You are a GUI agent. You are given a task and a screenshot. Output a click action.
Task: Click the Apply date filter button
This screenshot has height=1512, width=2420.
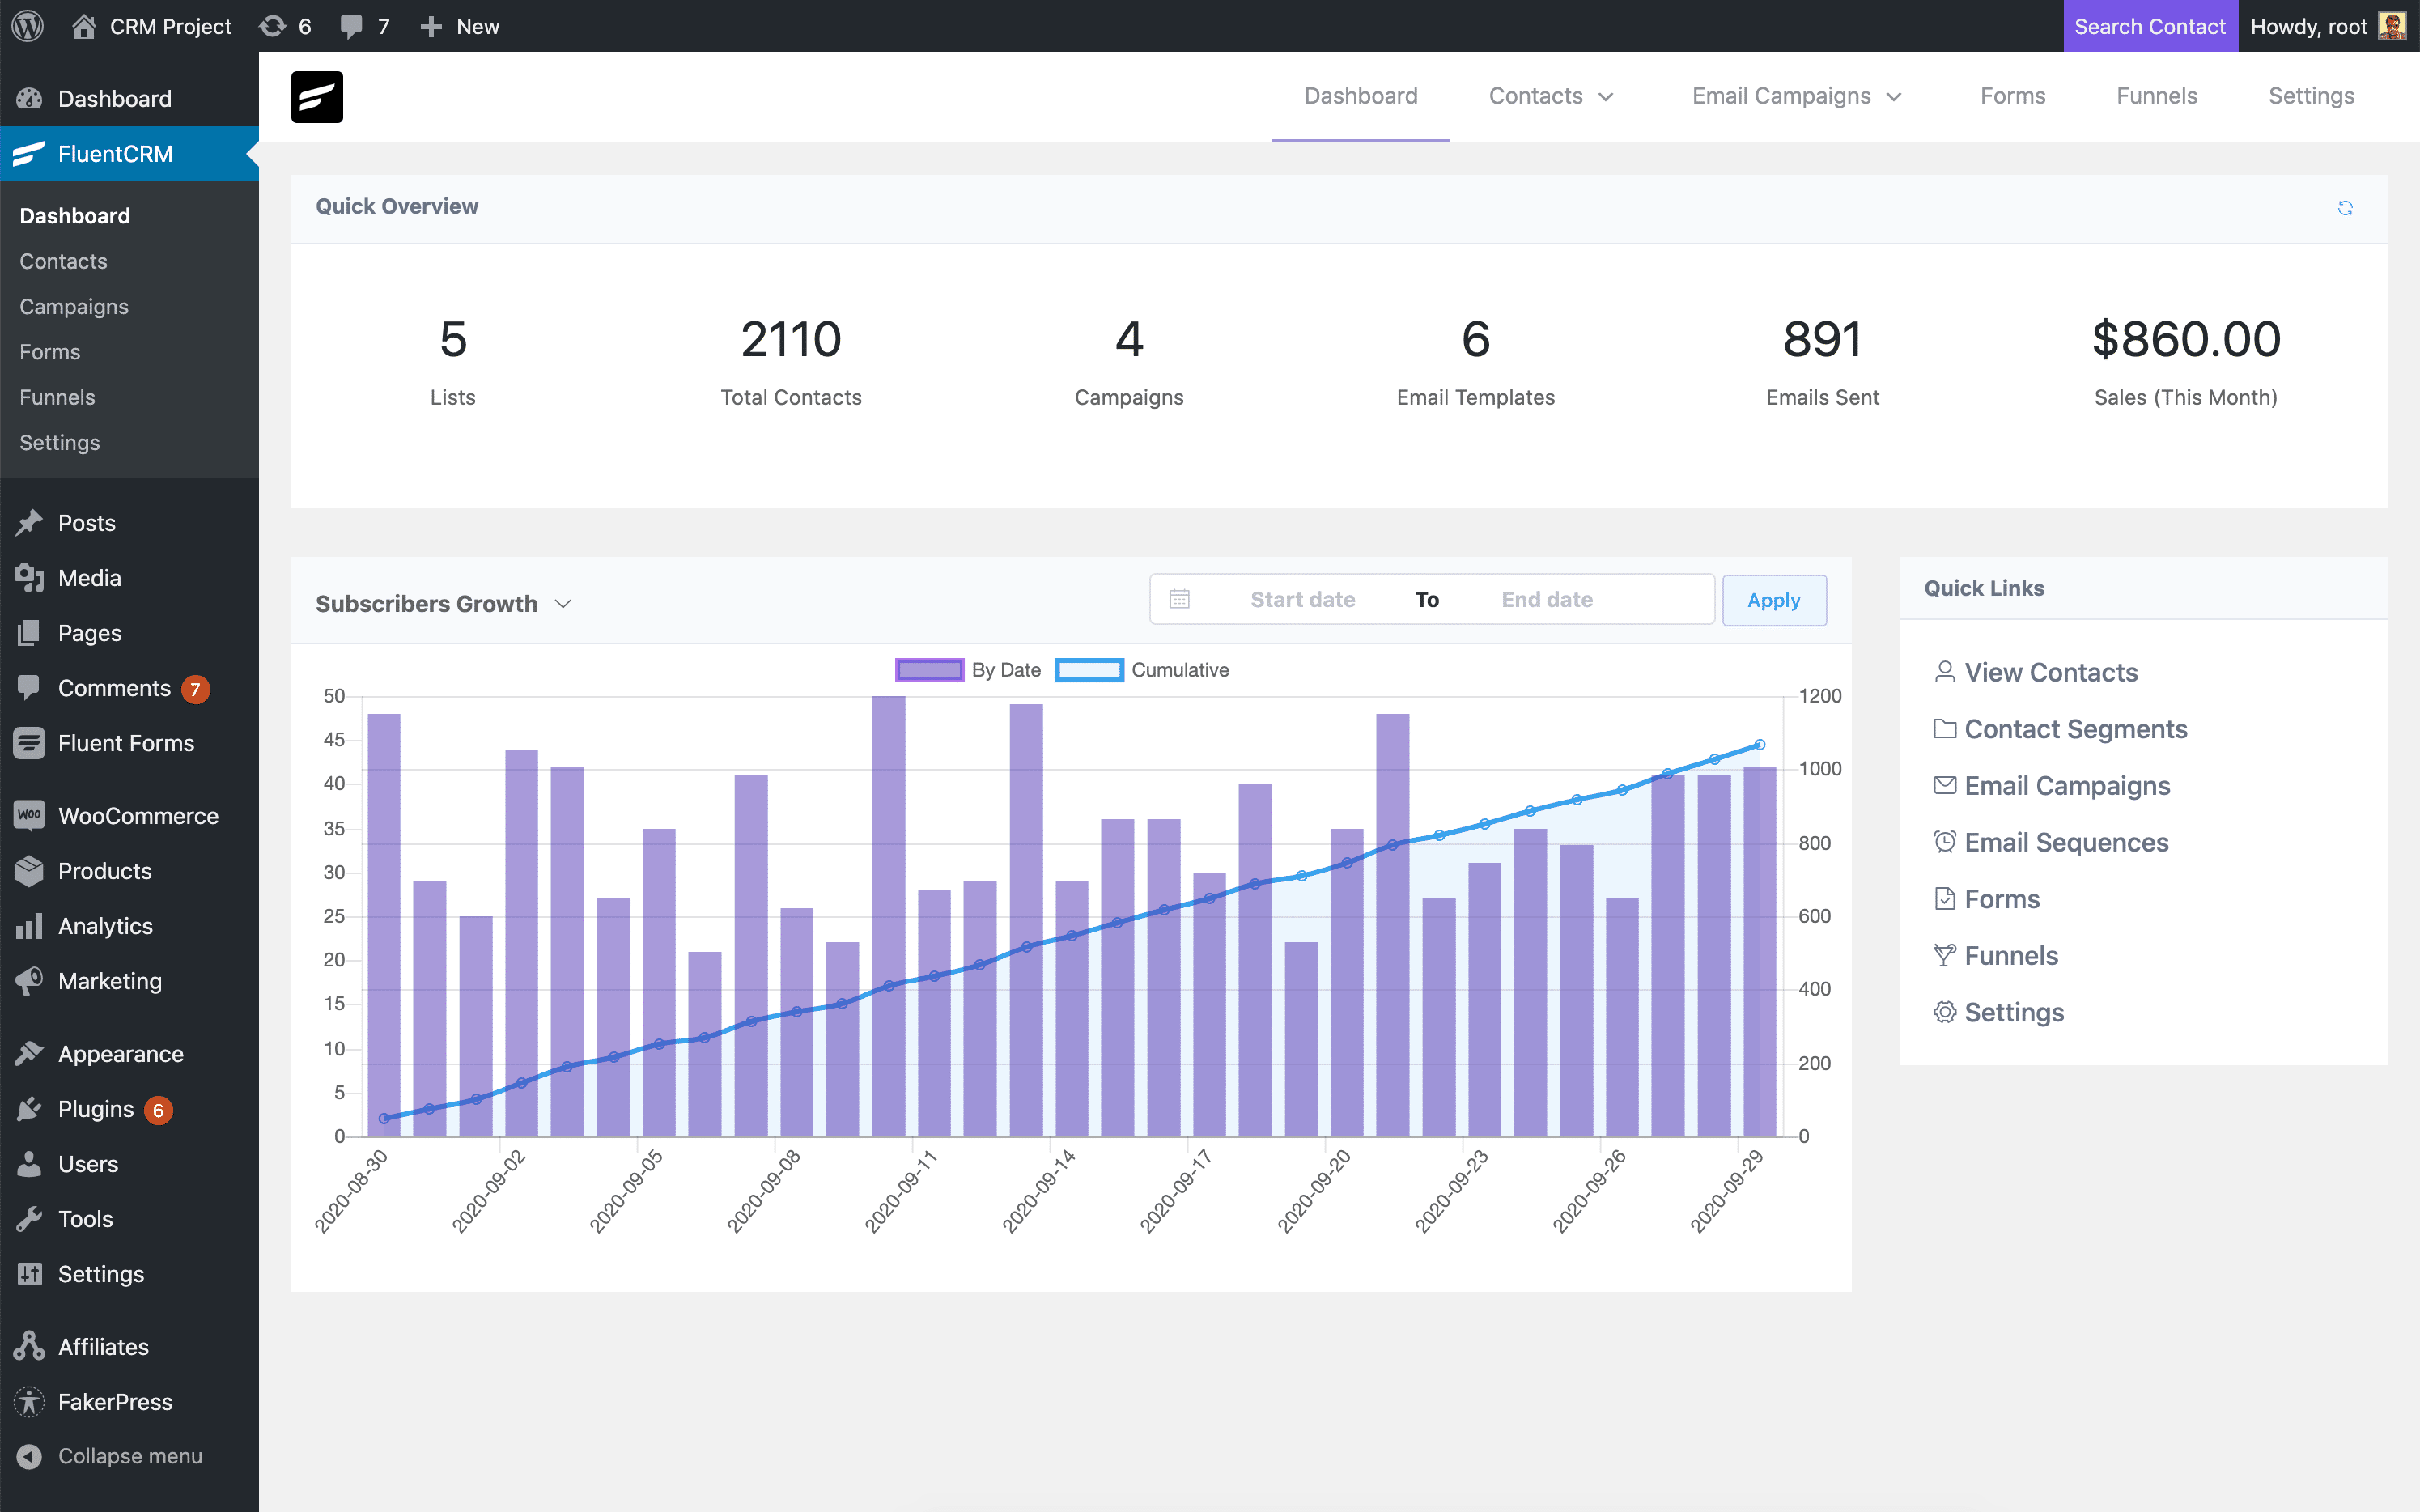click(x=1774, y=600)
